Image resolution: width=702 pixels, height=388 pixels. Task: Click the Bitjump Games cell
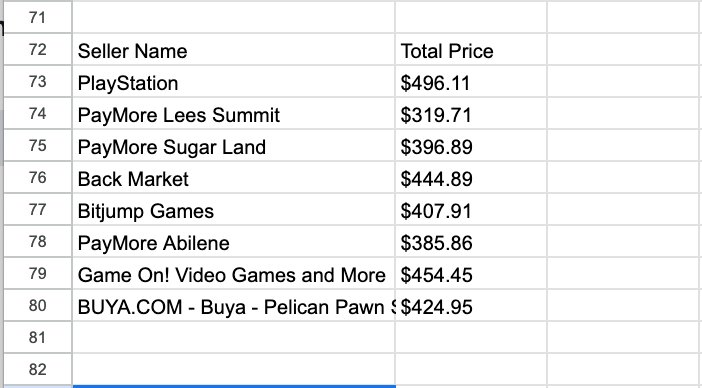(233, 210)
